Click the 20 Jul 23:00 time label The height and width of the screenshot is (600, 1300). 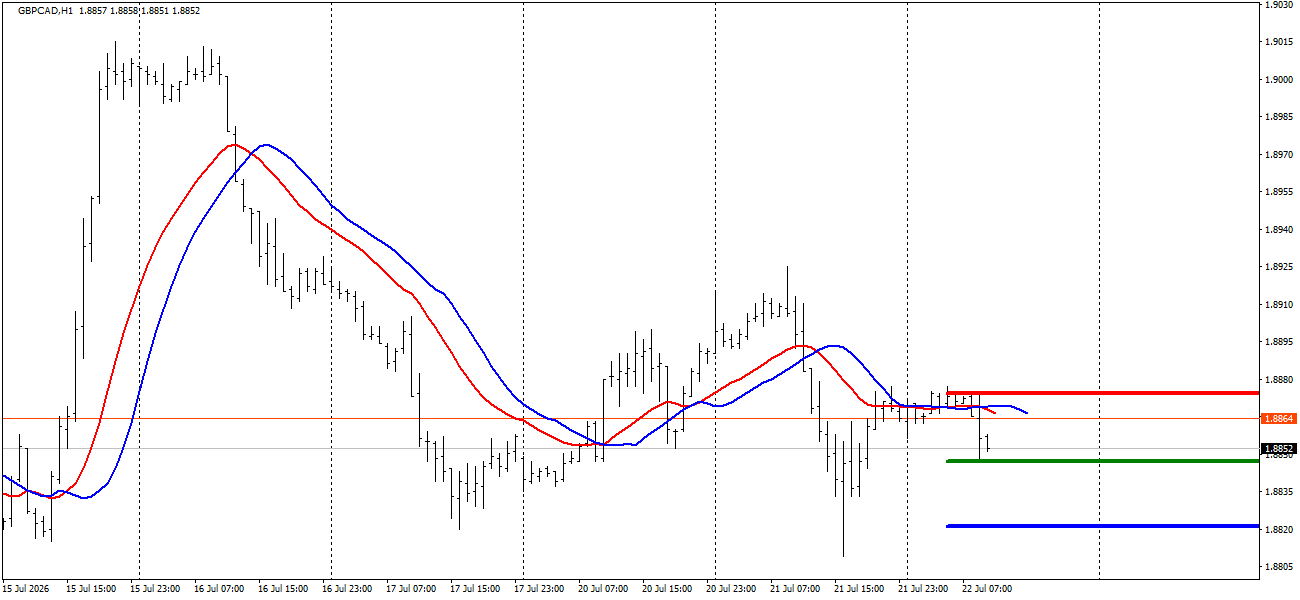(730, 589)
